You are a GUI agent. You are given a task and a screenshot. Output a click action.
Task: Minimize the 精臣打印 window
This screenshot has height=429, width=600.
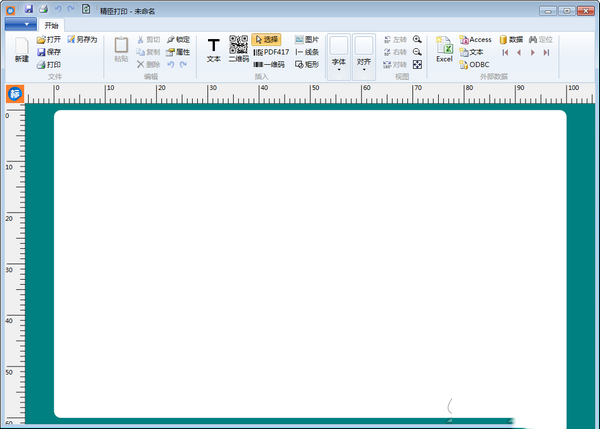(548, 11)
